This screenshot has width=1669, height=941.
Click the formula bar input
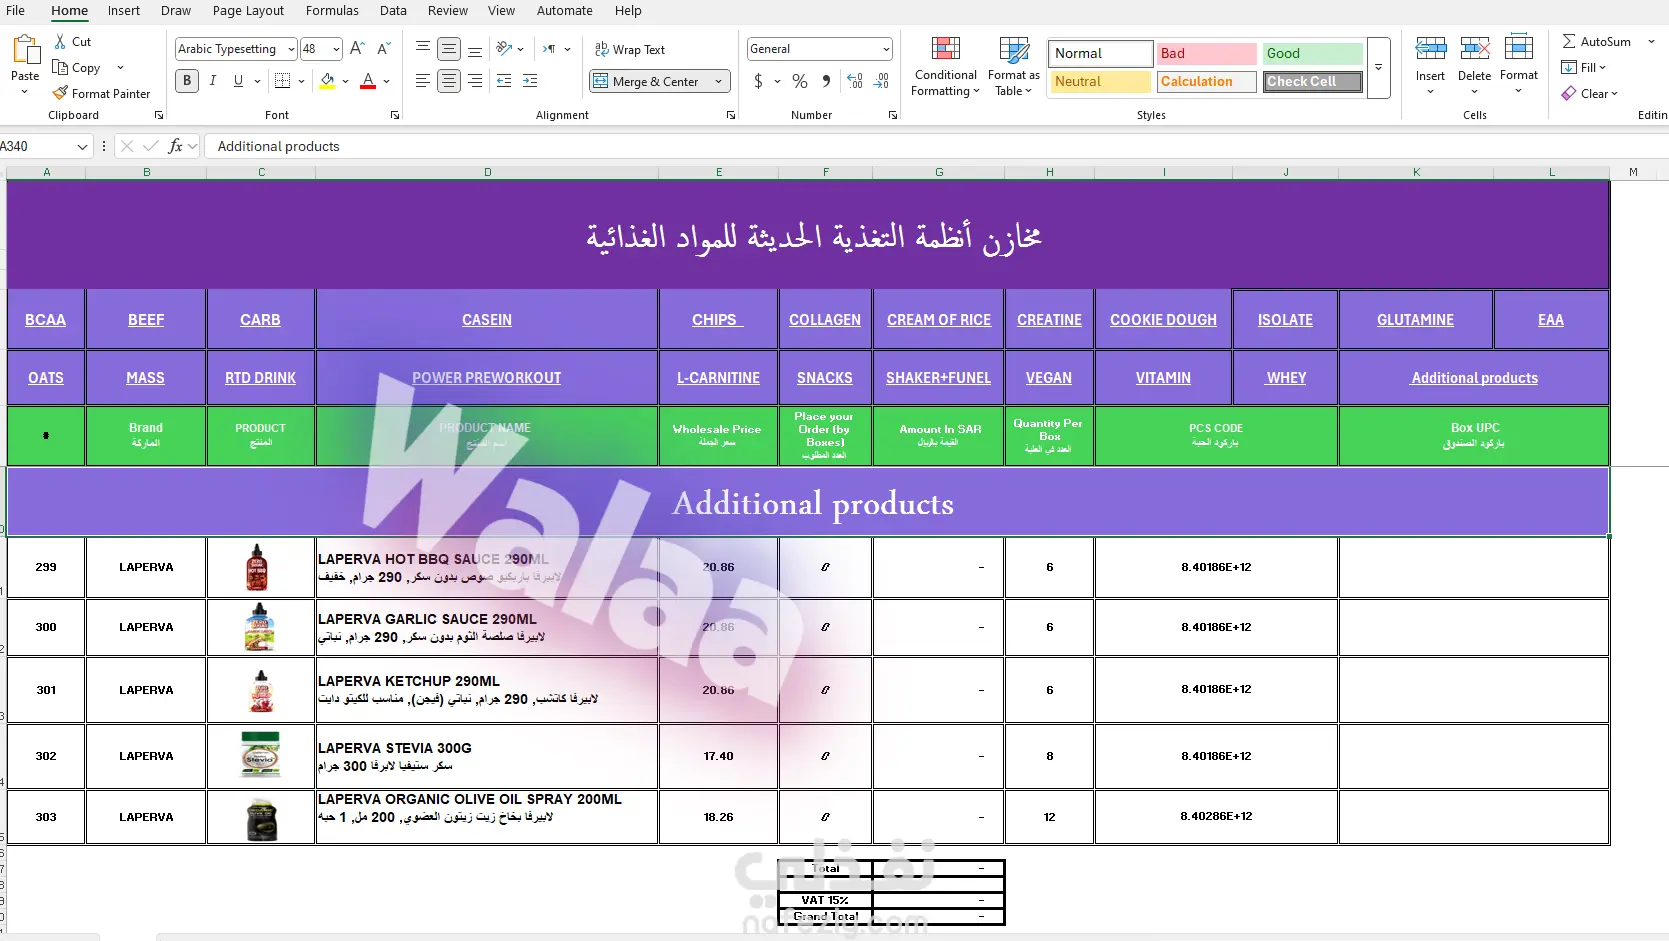pos(936,146)
